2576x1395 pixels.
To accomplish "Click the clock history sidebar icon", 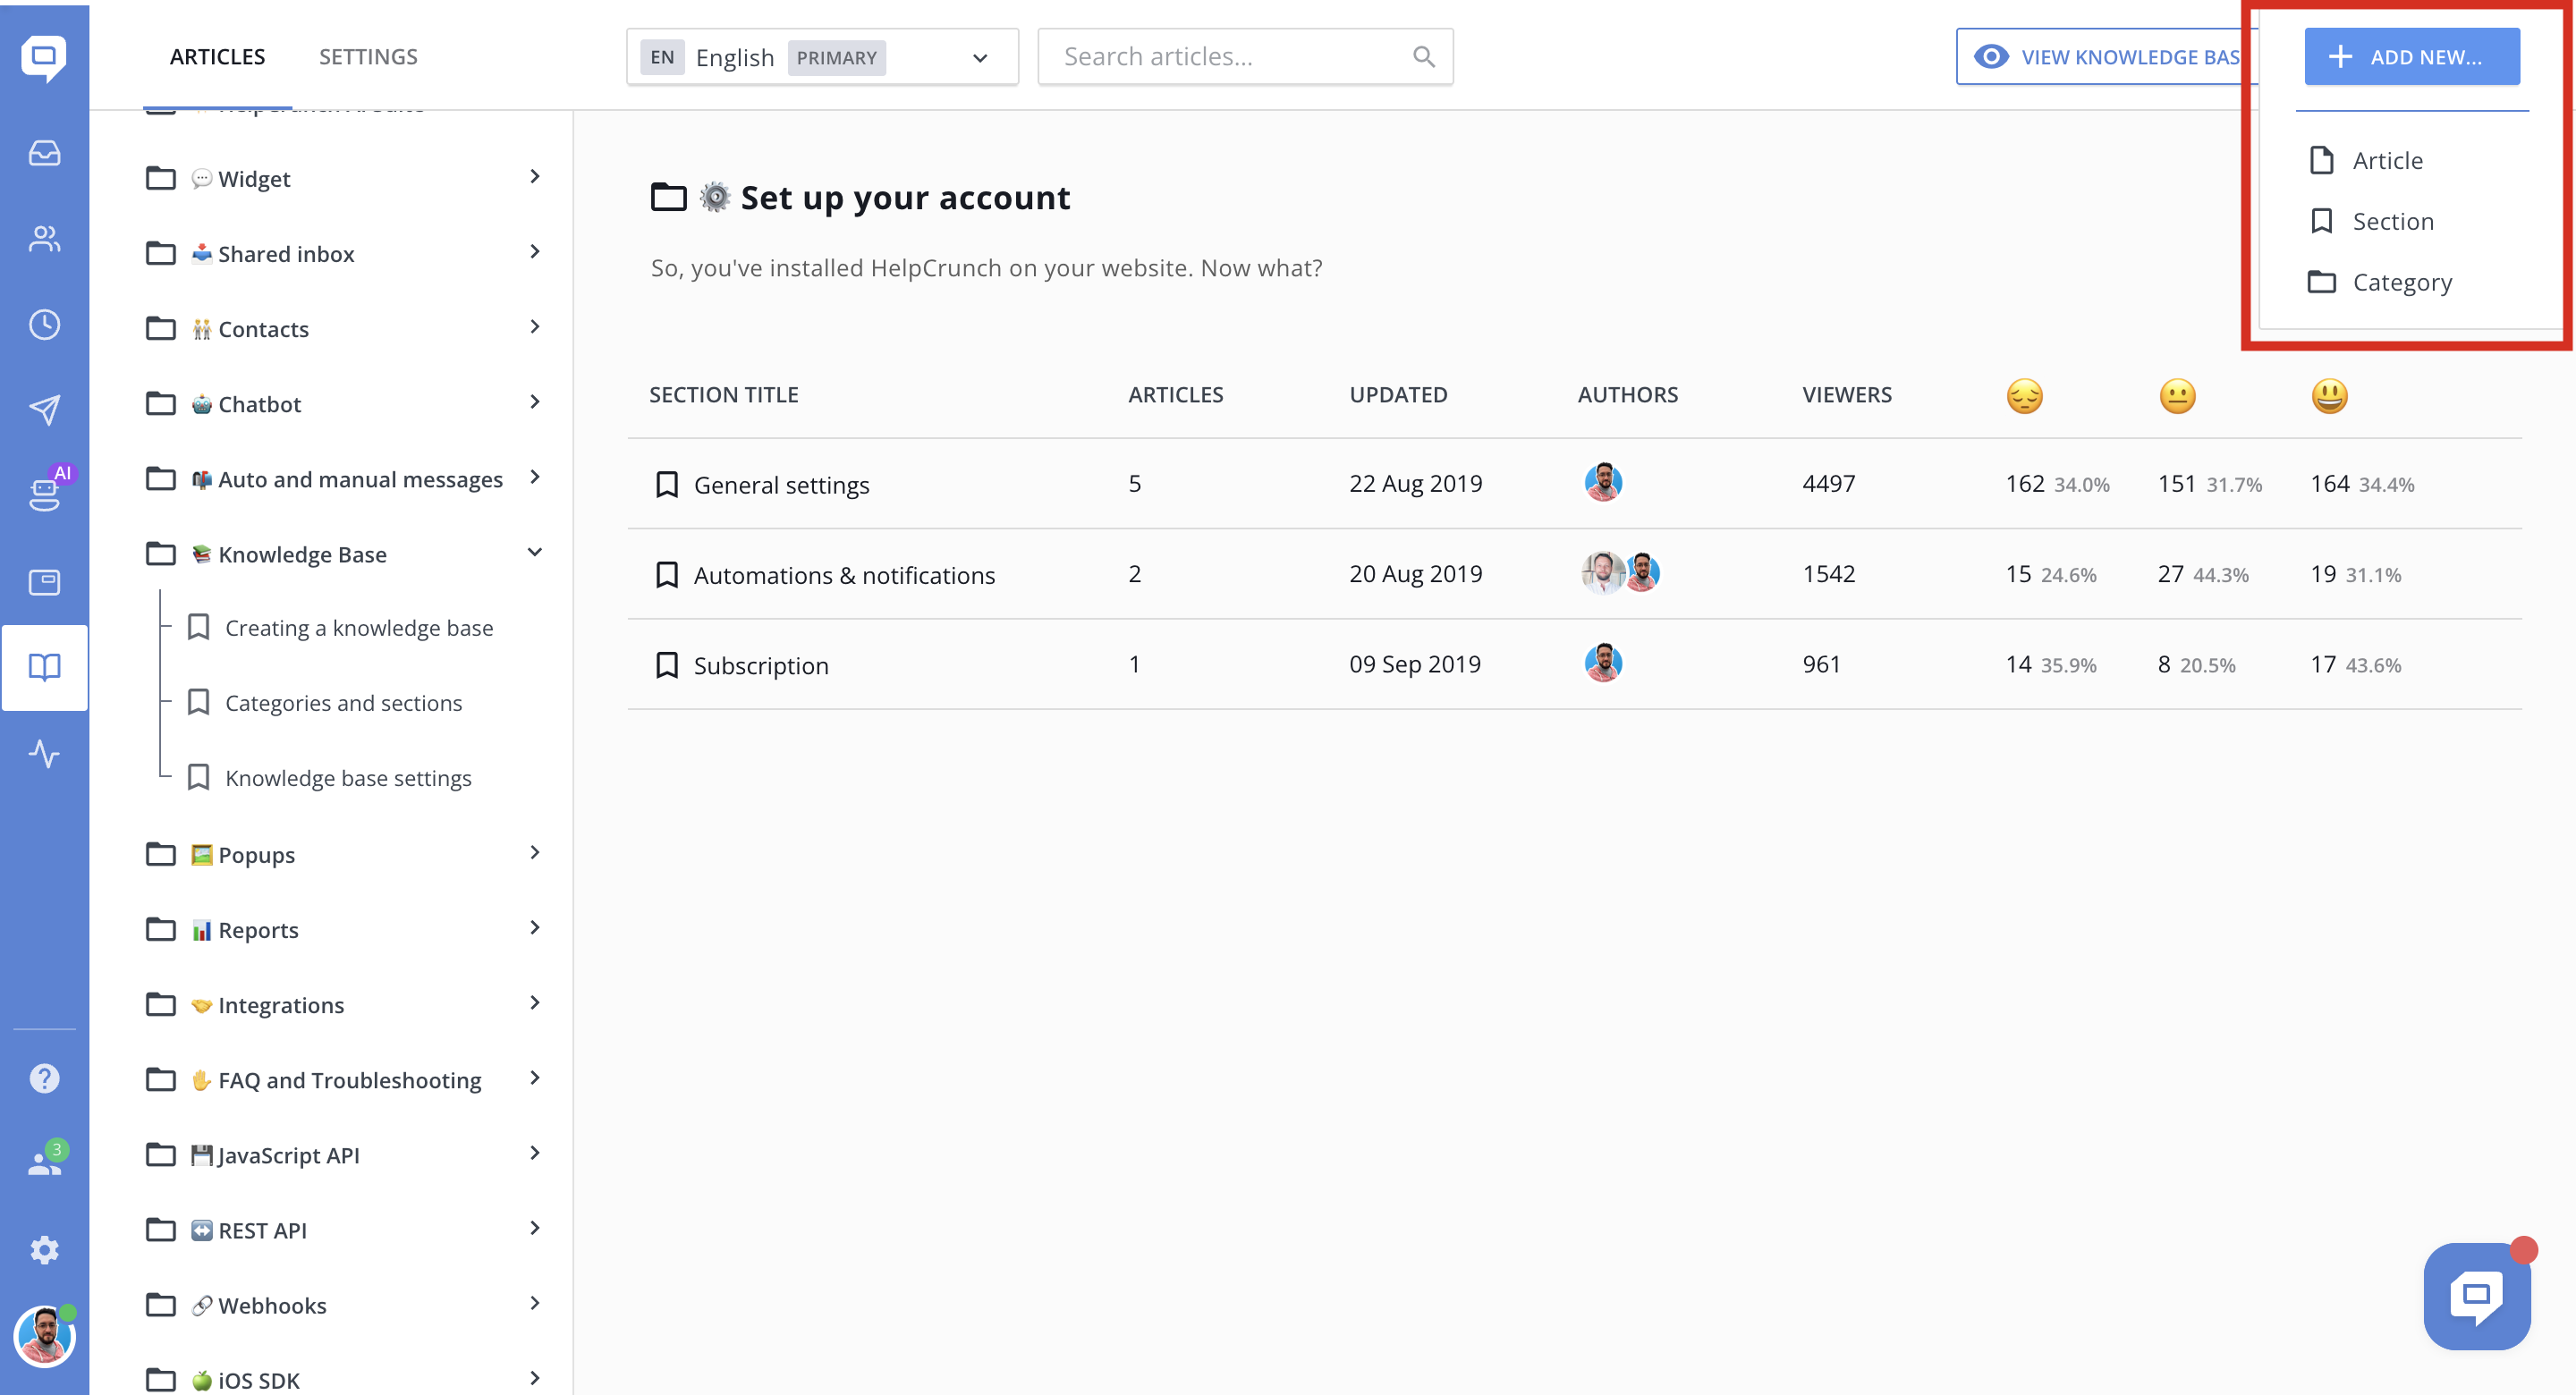I will [x=44, y=324].
